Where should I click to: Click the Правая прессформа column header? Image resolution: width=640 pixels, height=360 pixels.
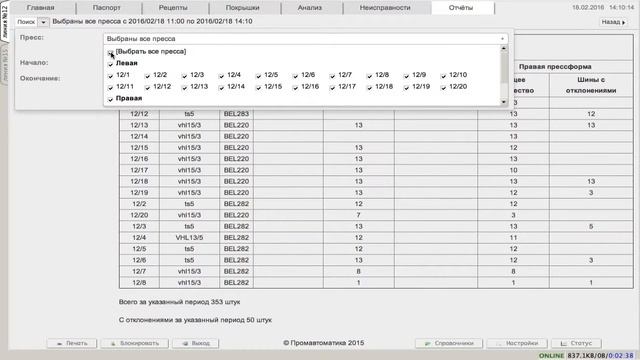pos(555,67)
